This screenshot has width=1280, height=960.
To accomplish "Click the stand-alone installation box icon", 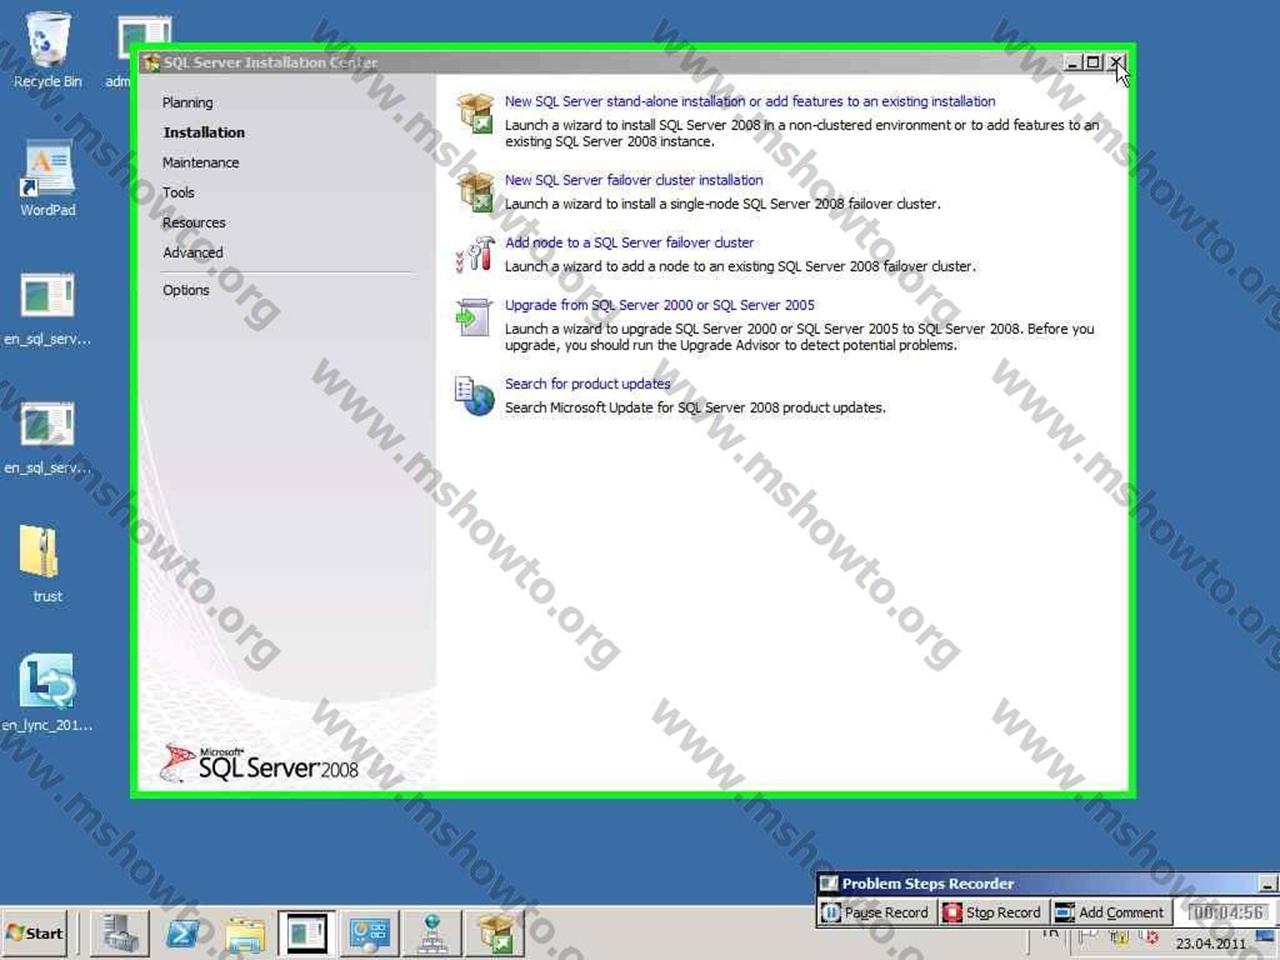I will tap(475, 113).
